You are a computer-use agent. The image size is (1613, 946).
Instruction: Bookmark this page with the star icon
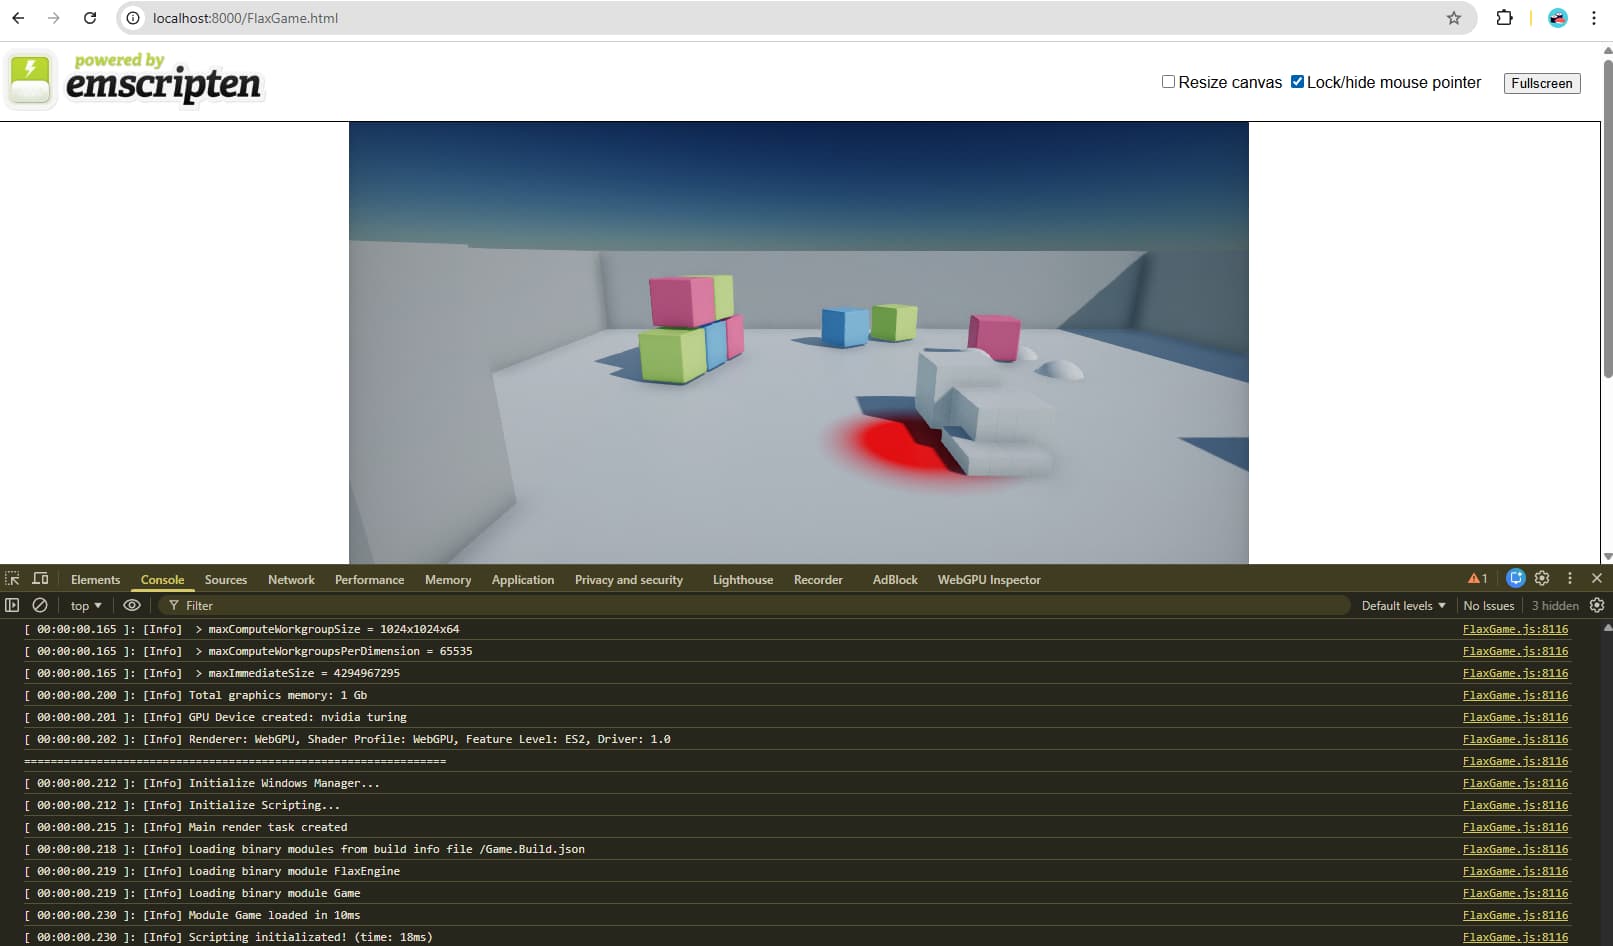[1454, 18]
